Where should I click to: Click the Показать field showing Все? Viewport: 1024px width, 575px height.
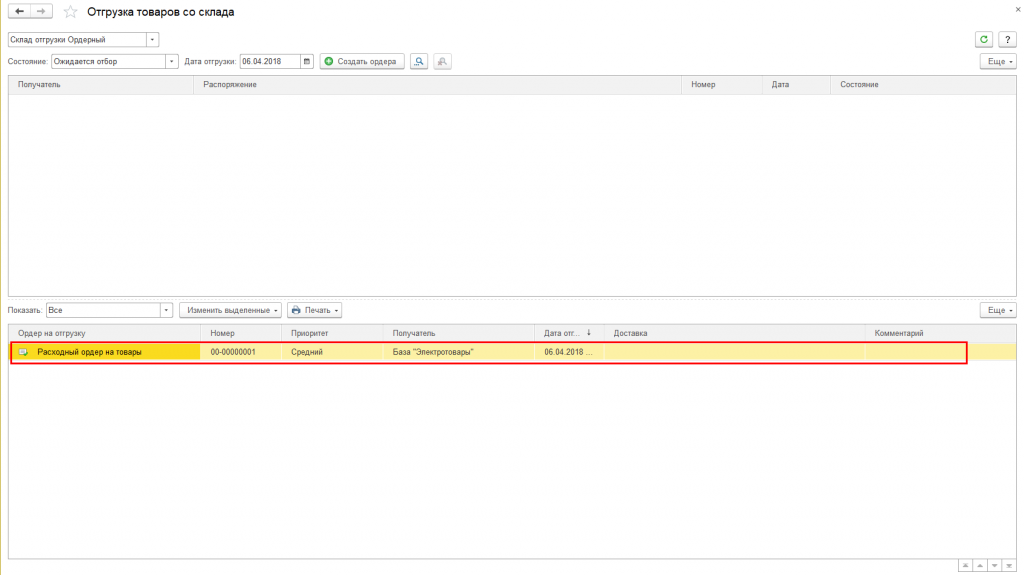pyautogui.click(x=103, y=310)
